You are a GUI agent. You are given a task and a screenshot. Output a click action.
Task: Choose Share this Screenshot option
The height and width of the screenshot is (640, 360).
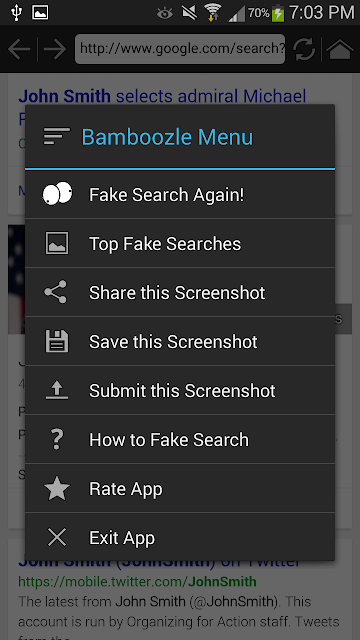point(180,292)
